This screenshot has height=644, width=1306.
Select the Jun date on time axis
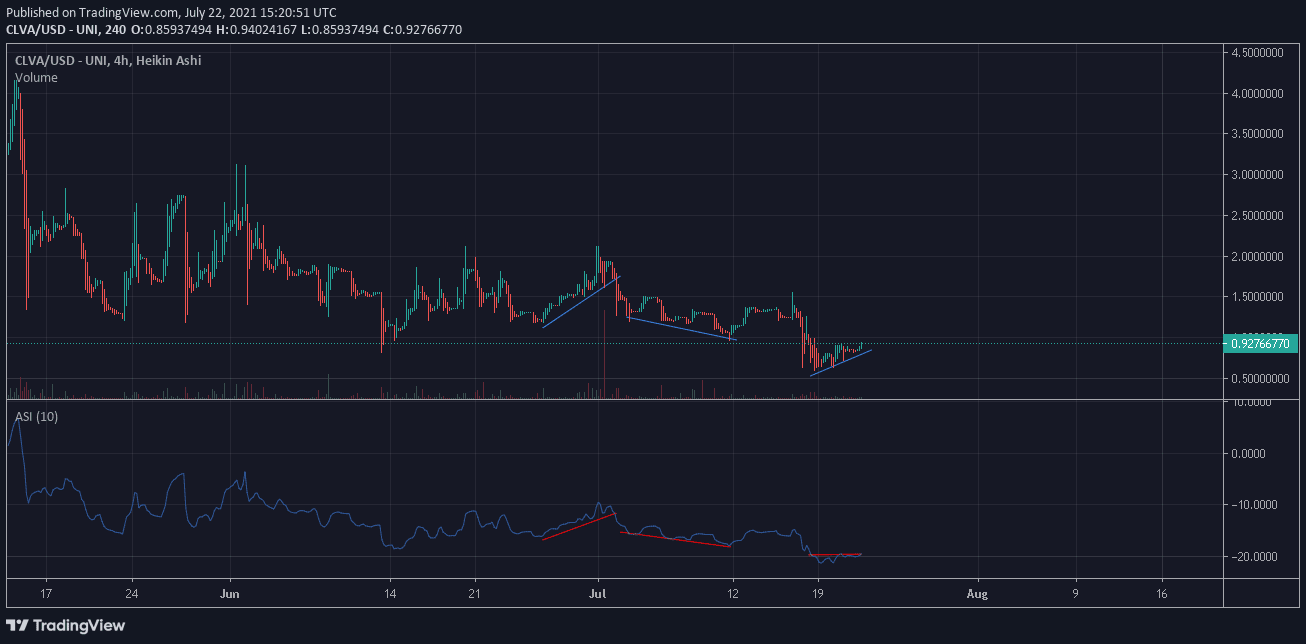pyautogui.click(x=230, y=592)
